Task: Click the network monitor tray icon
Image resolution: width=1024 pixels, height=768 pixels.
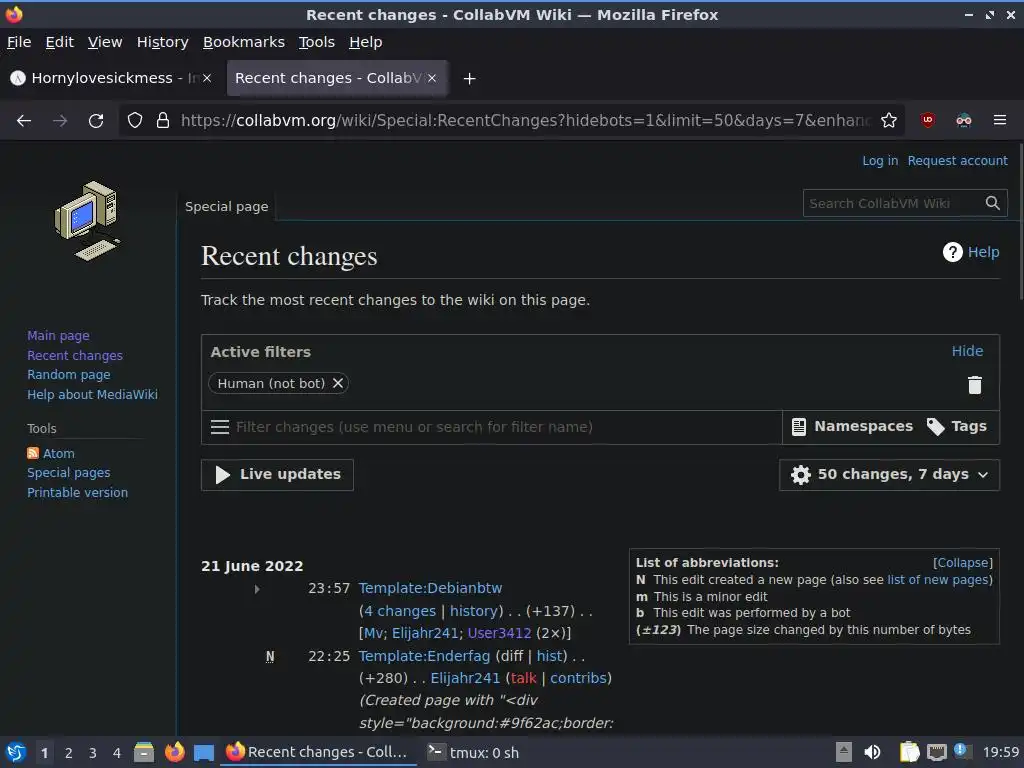Action: click(936, 752)
